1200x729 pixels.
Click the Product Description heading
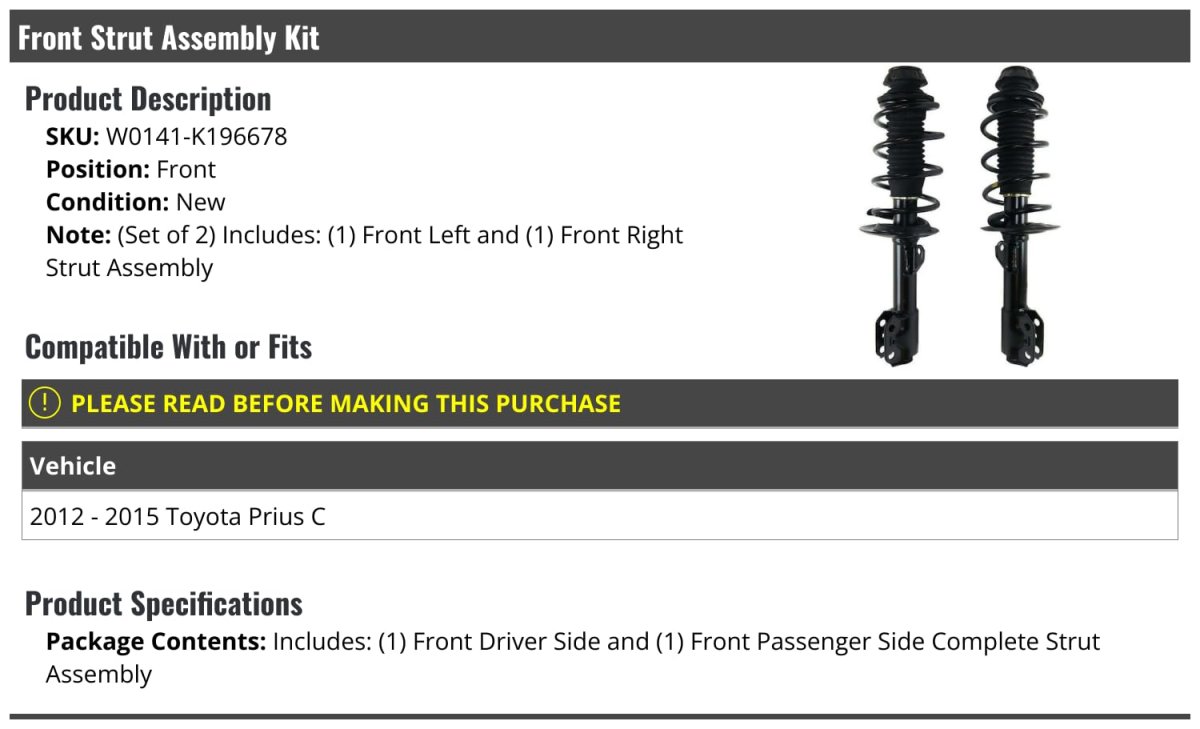pos(148,99)
